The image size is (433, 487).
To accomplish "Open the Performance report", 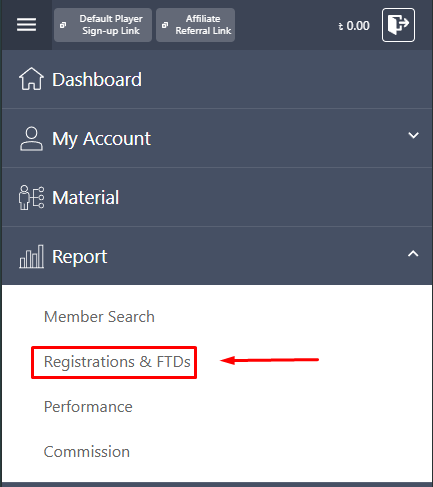I will (88, 407).
